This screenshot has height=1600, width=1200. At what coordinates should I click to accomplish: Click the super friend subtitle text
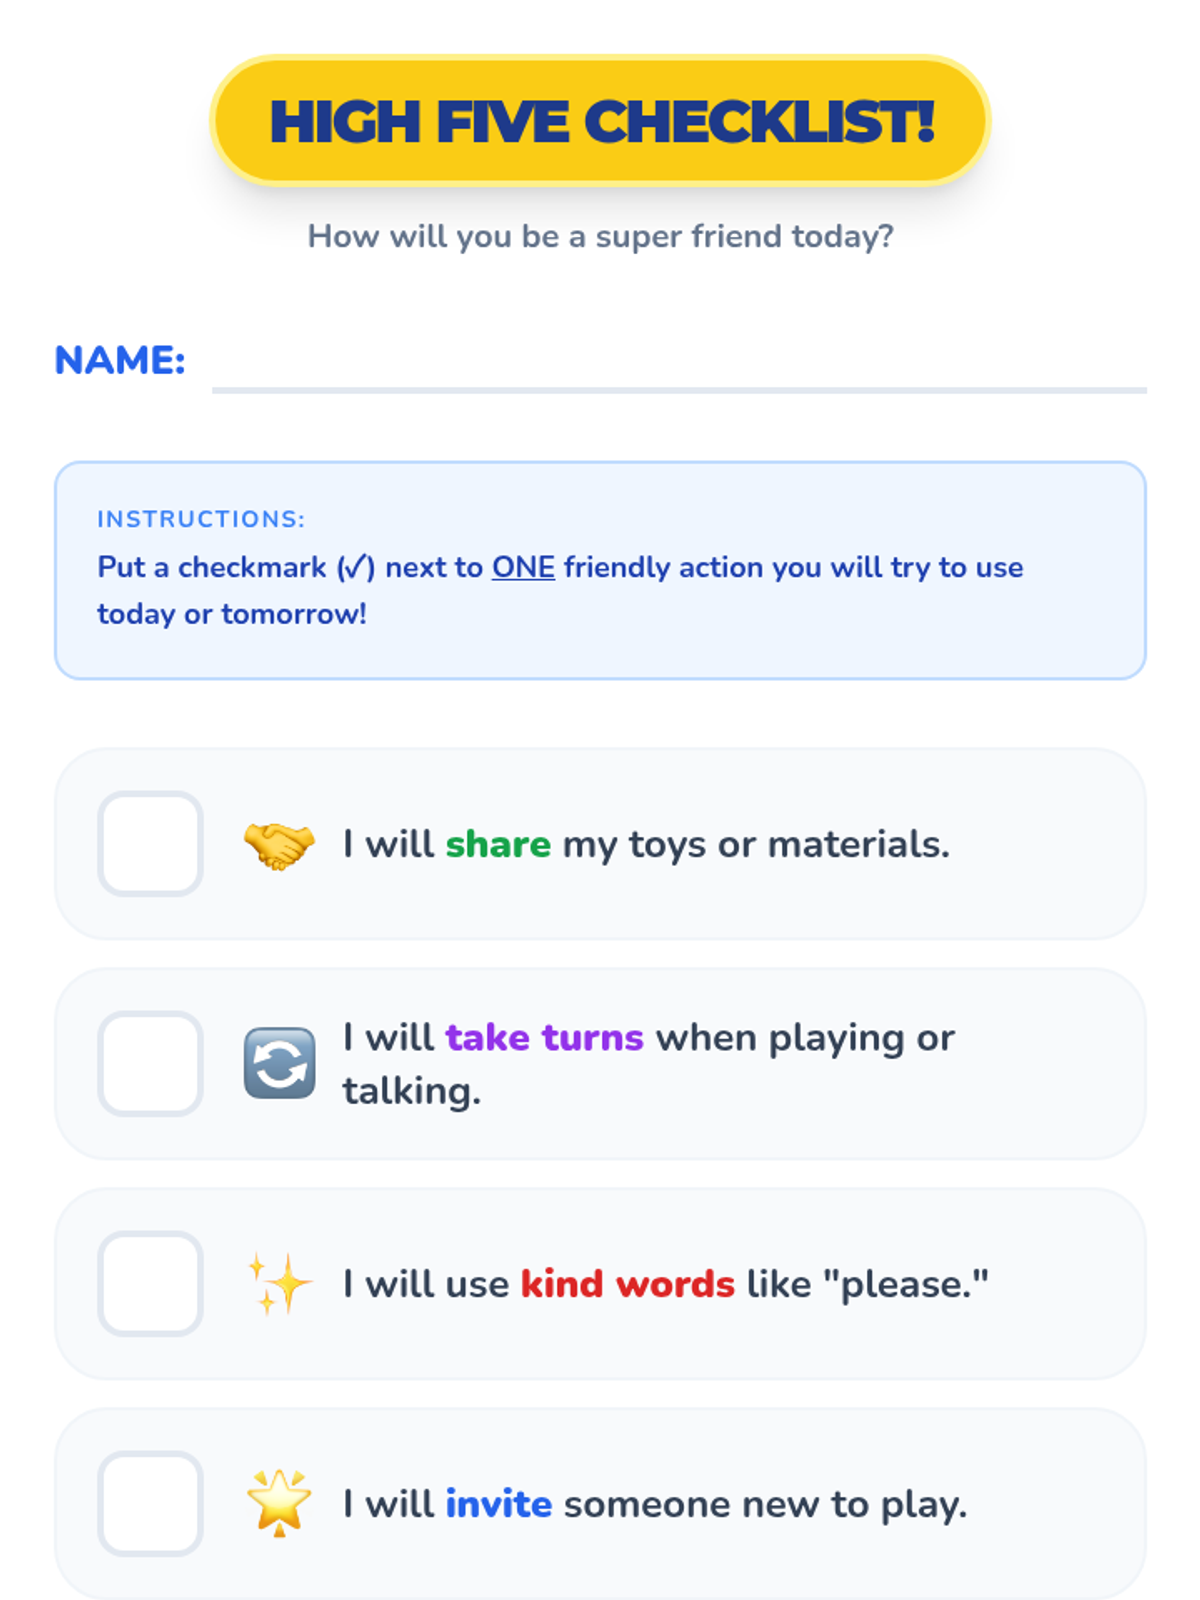[x=600, y=236]
